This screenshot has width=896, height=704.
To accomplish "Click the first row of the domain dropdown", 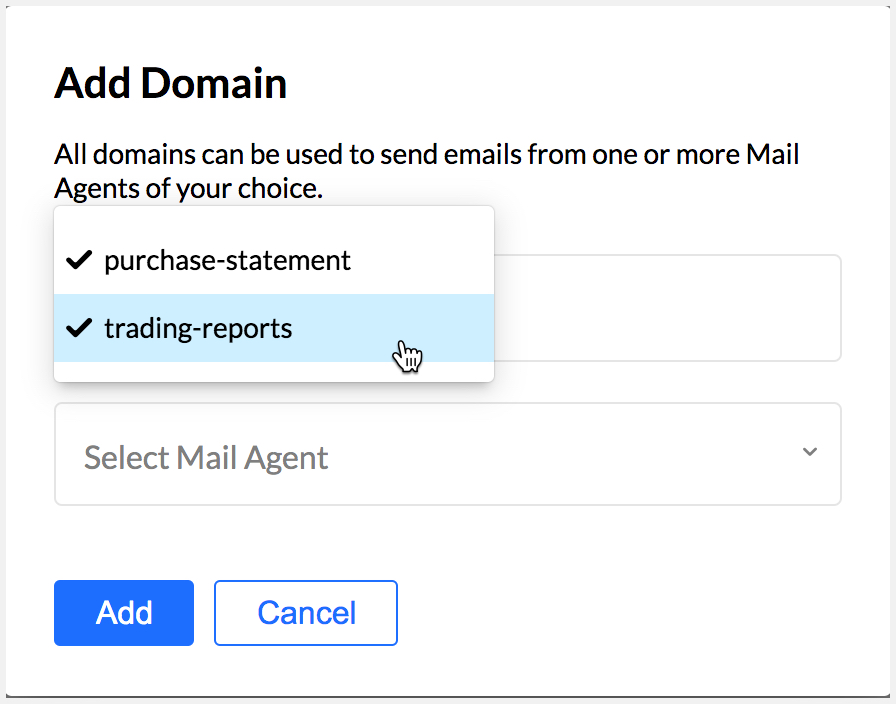I will (273, 260).
